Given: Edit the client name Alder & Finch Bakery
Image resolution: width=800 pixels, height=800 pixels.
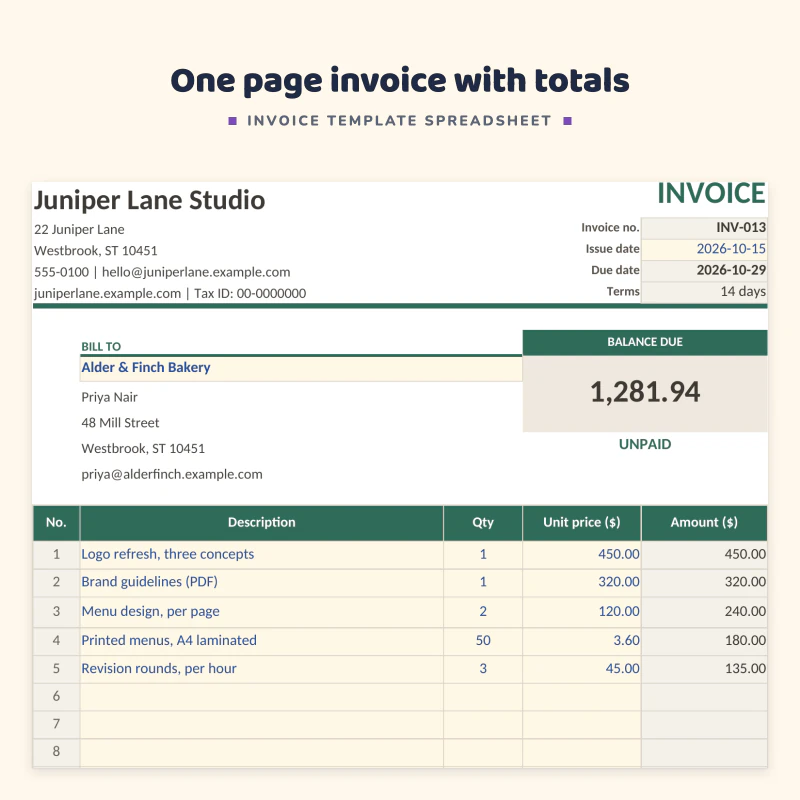Looking at the screenshot, I should (301, 368).
